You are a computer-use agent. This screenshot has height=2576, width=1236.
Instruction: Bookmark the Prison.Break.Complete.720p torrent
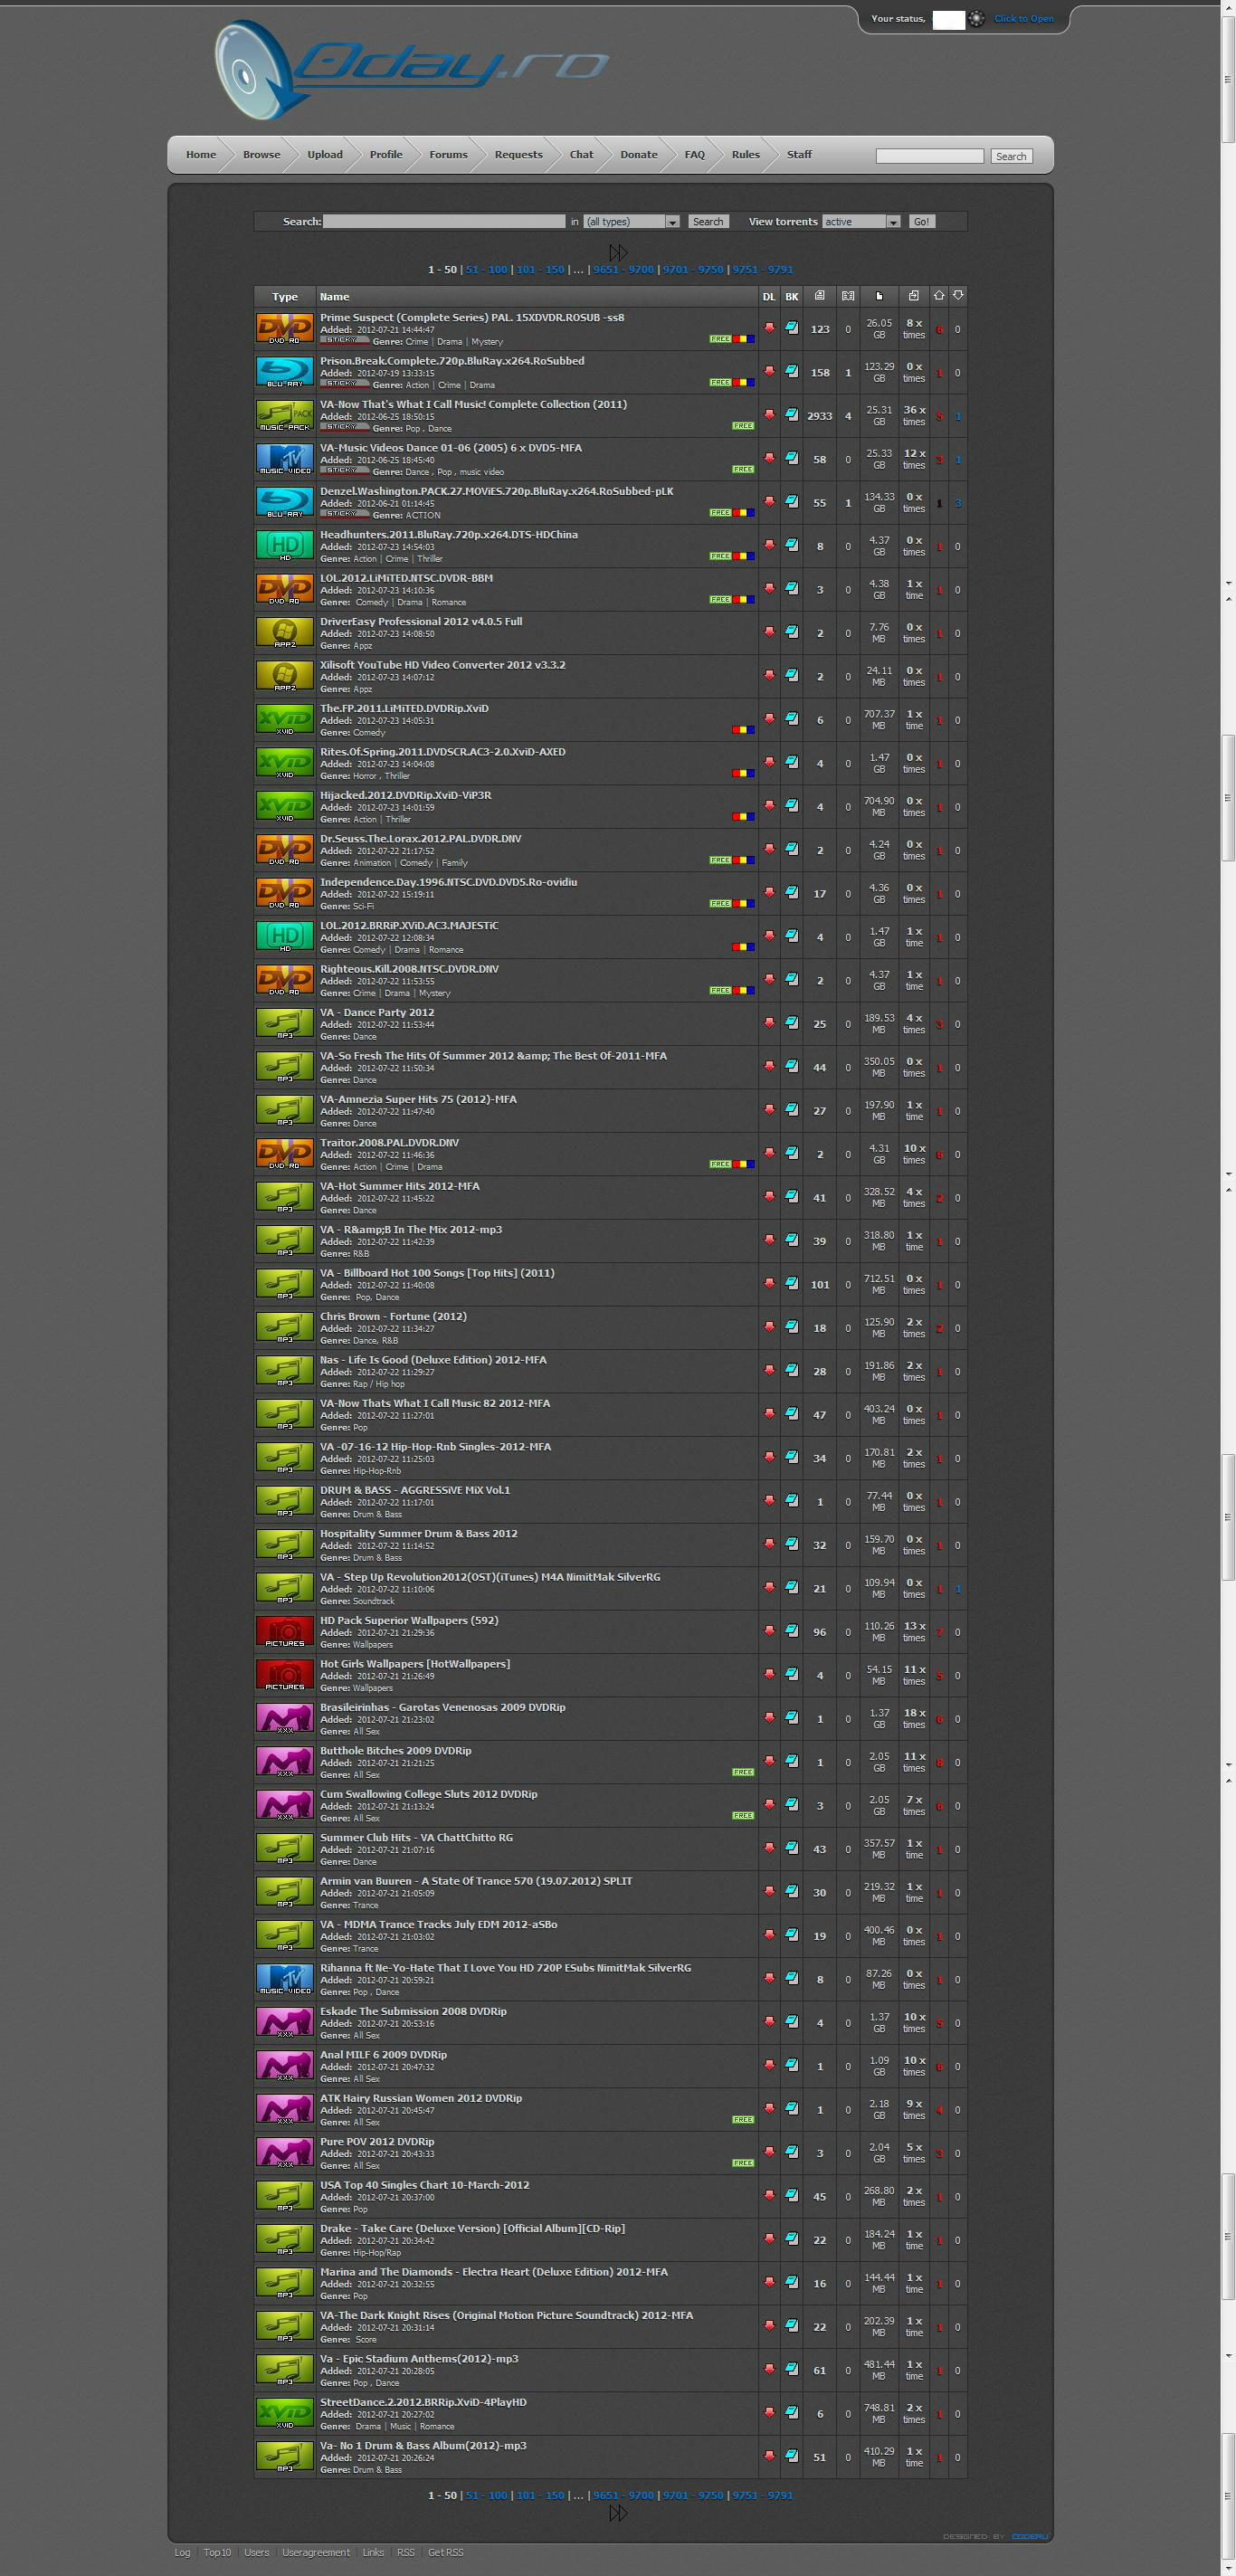click(x=792, y=371)
